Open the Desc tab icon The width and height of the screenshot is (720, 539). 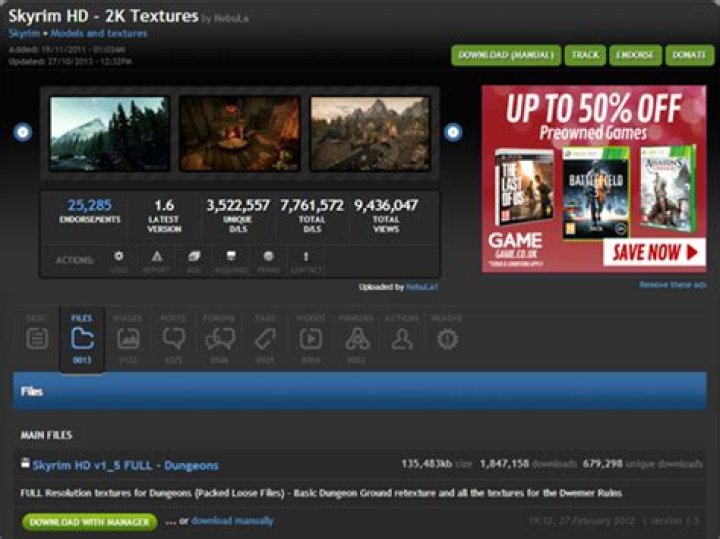click(37, 339)
